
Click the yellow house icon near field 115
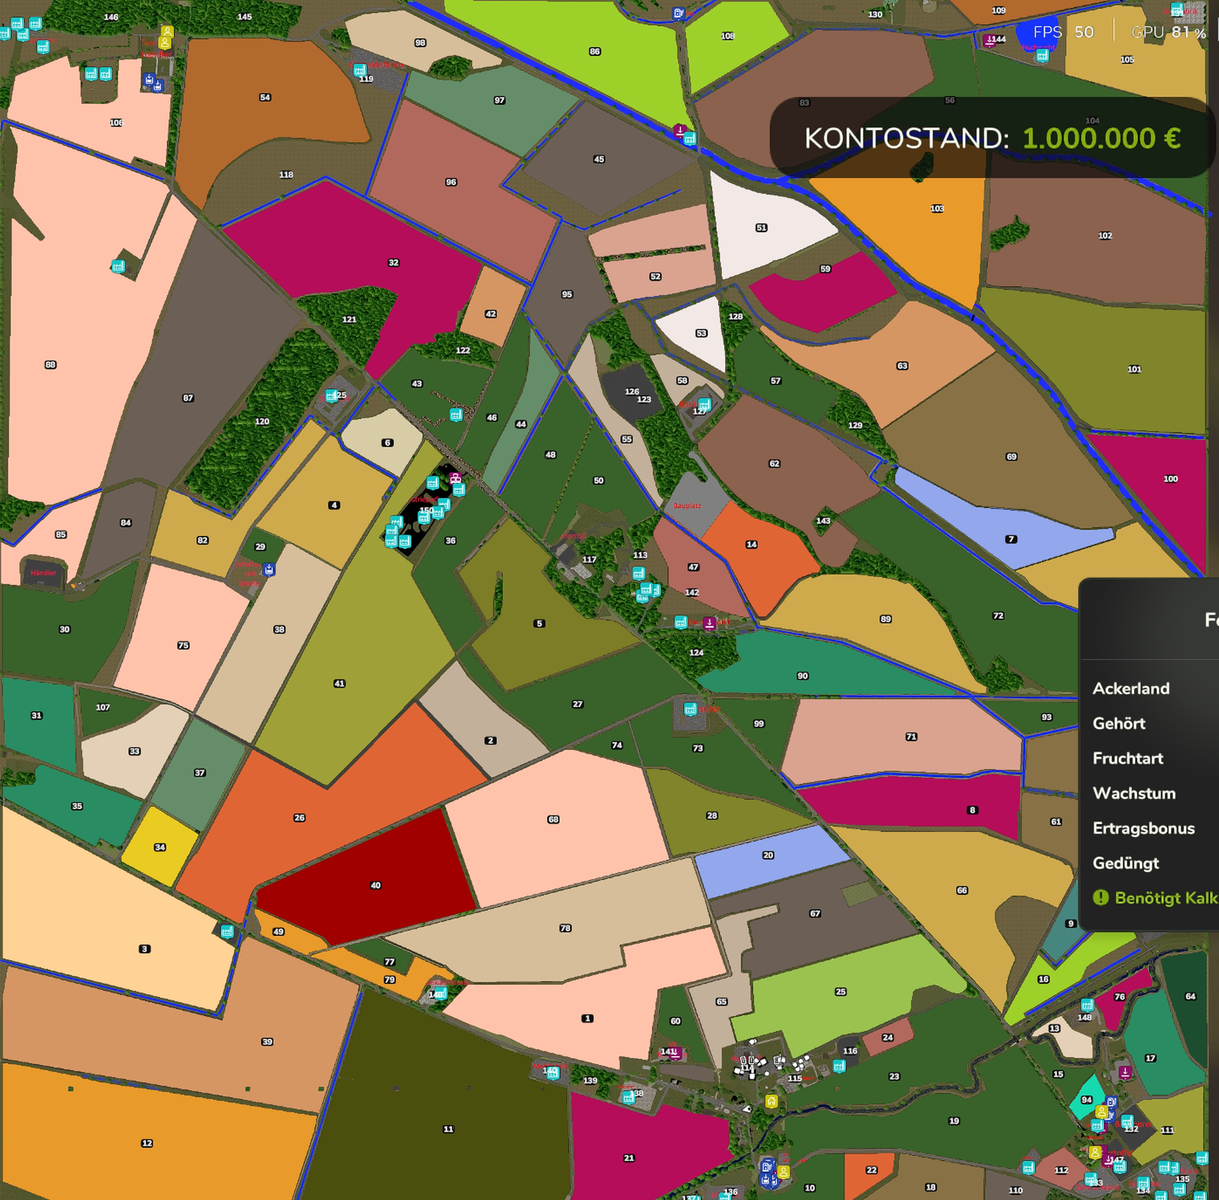tap(772, 1101)
